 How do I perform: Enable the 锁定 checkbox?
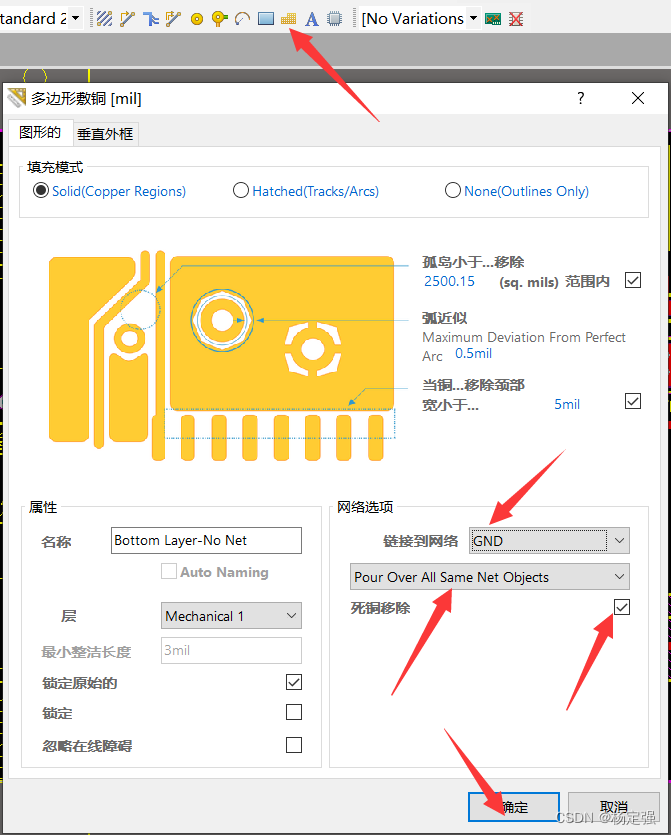click(294, 712)
